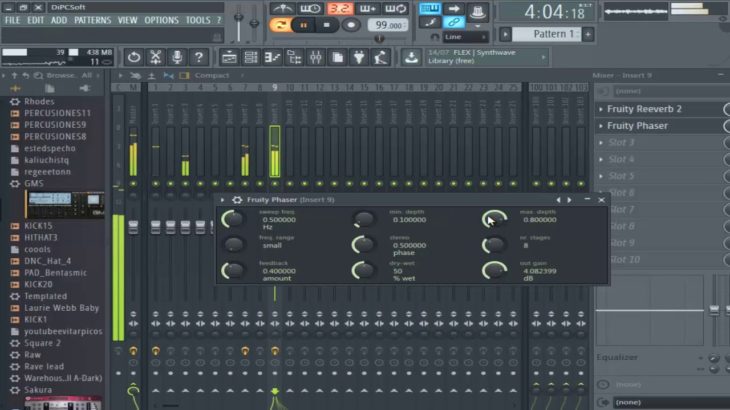Screen dimensions: 730x410
Task: Expand the Fruity Phaser slot arrow
Action: point(601,126)
